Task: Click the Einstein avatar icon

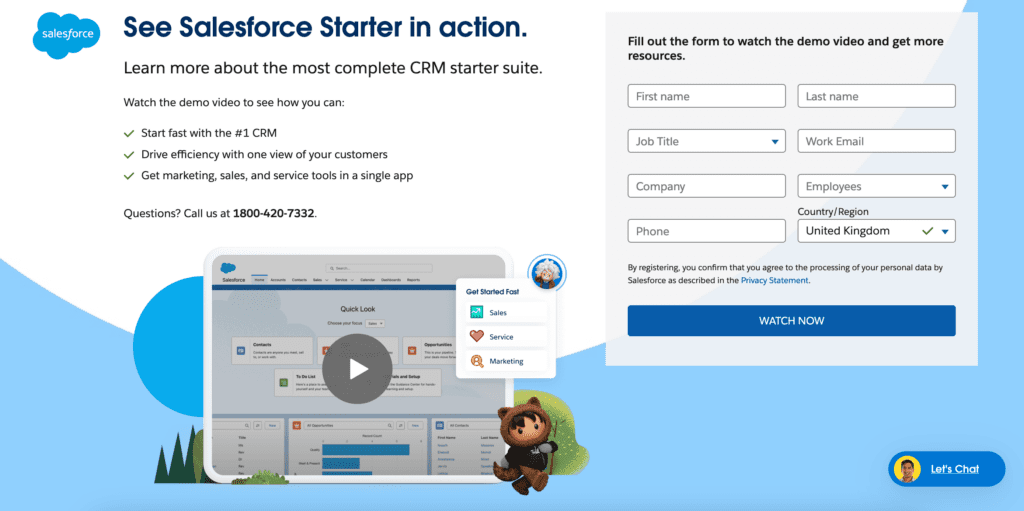Action: tap(546, 272)
